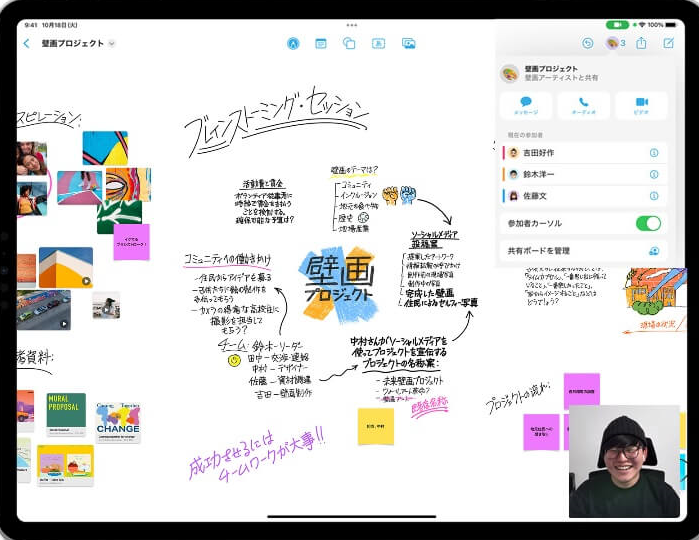699x540 pixels.
Task: Toggle the 参加者カーソル switch off
Action: (x=648, y=223)
